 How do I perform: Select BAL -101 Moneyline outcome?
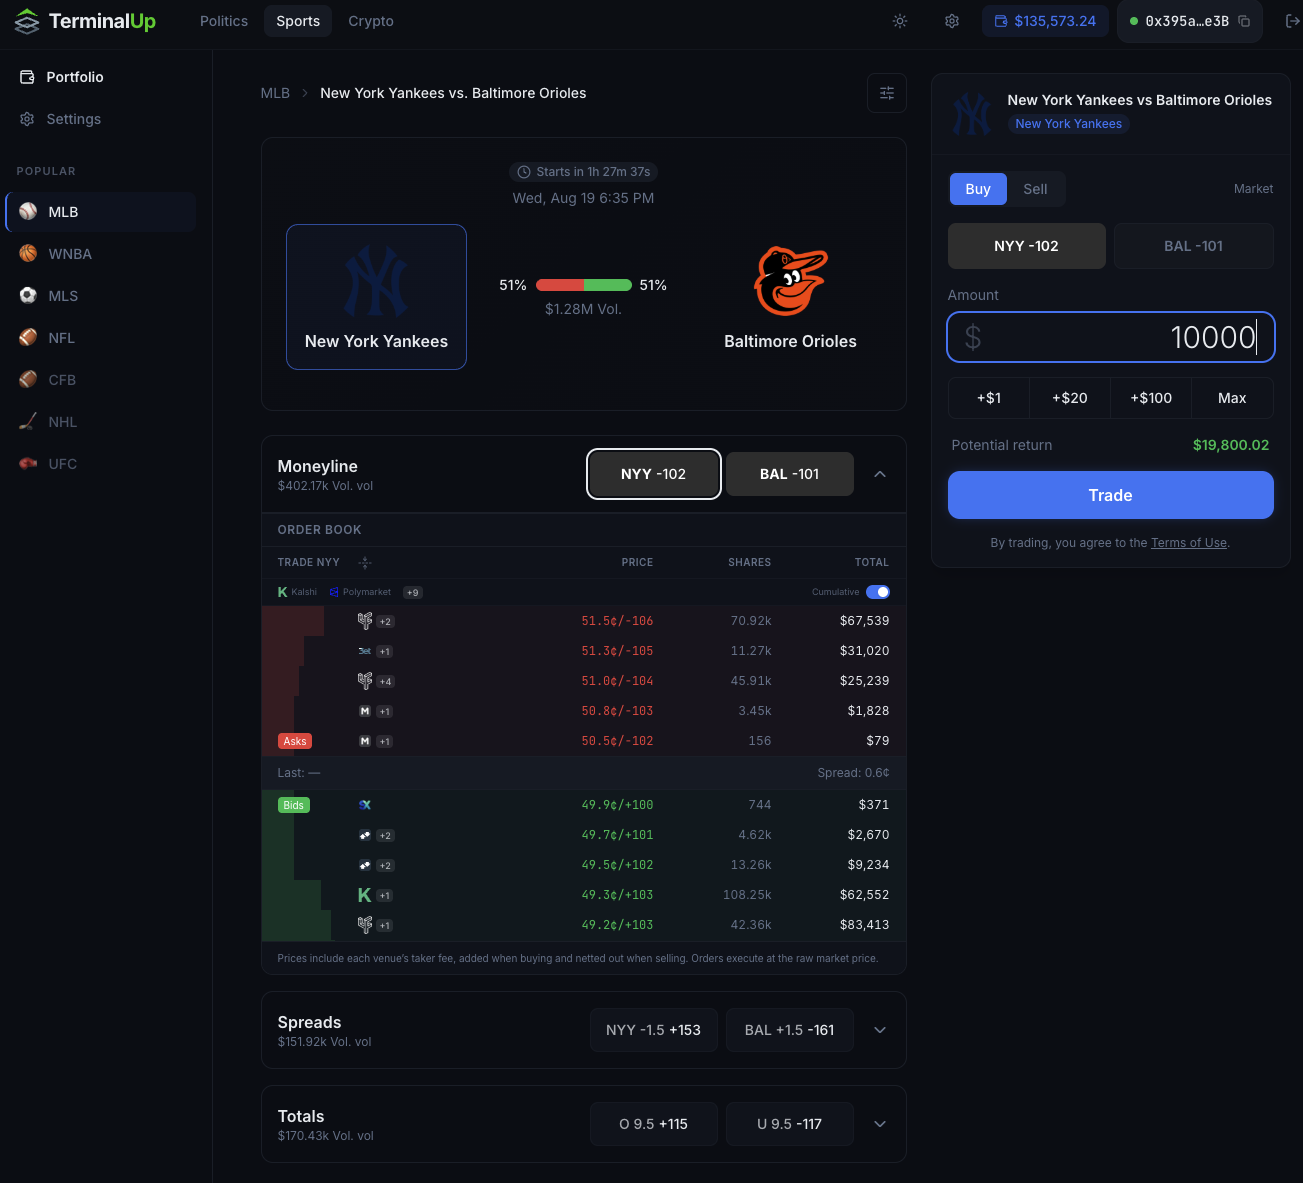click(x=790, y=474)
